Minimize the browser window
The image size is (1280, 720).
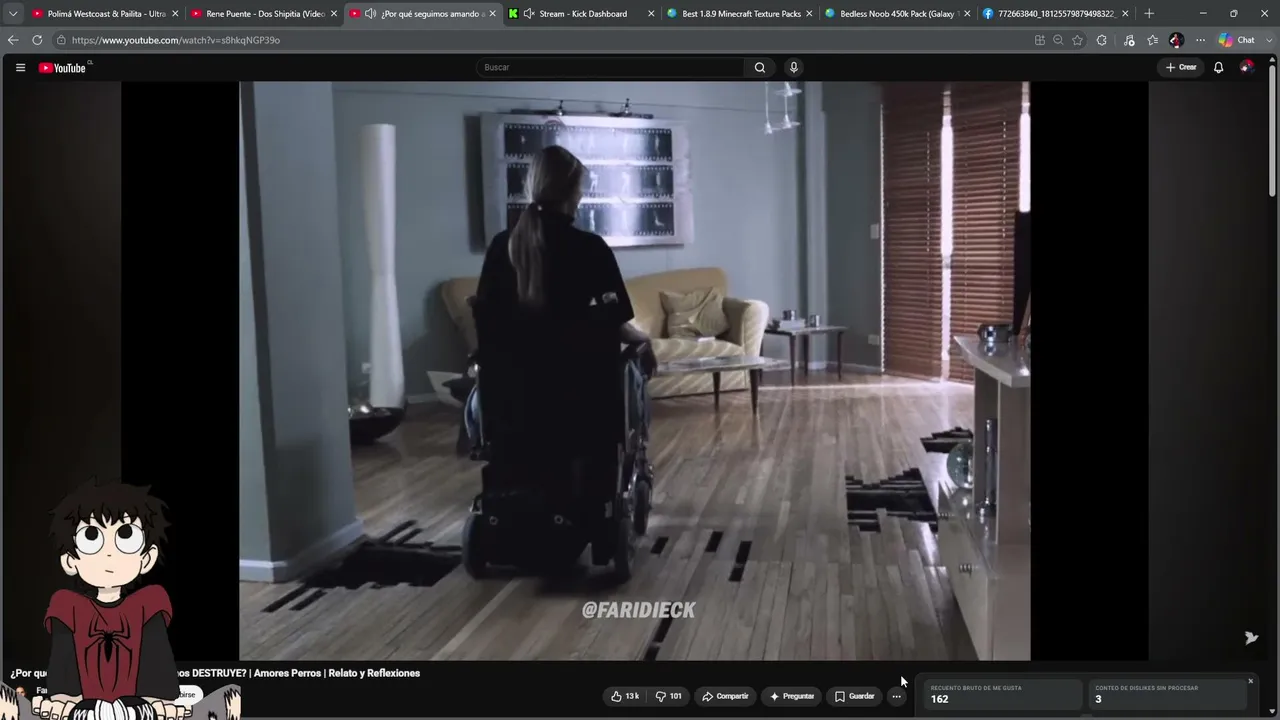point(1203,14)
